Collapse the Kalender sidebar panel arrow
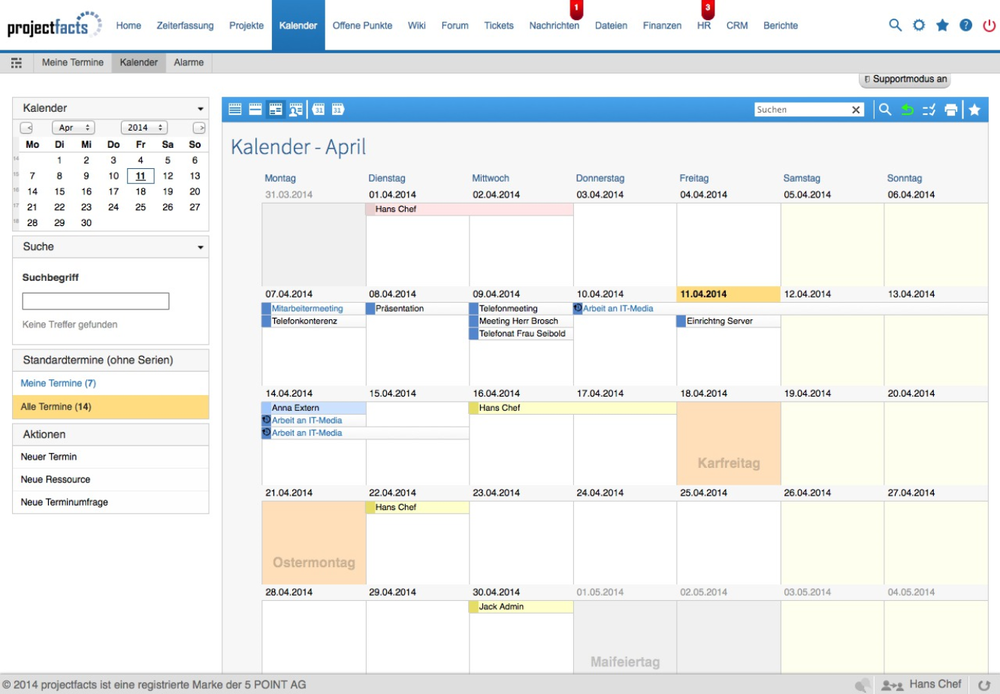 200,108
